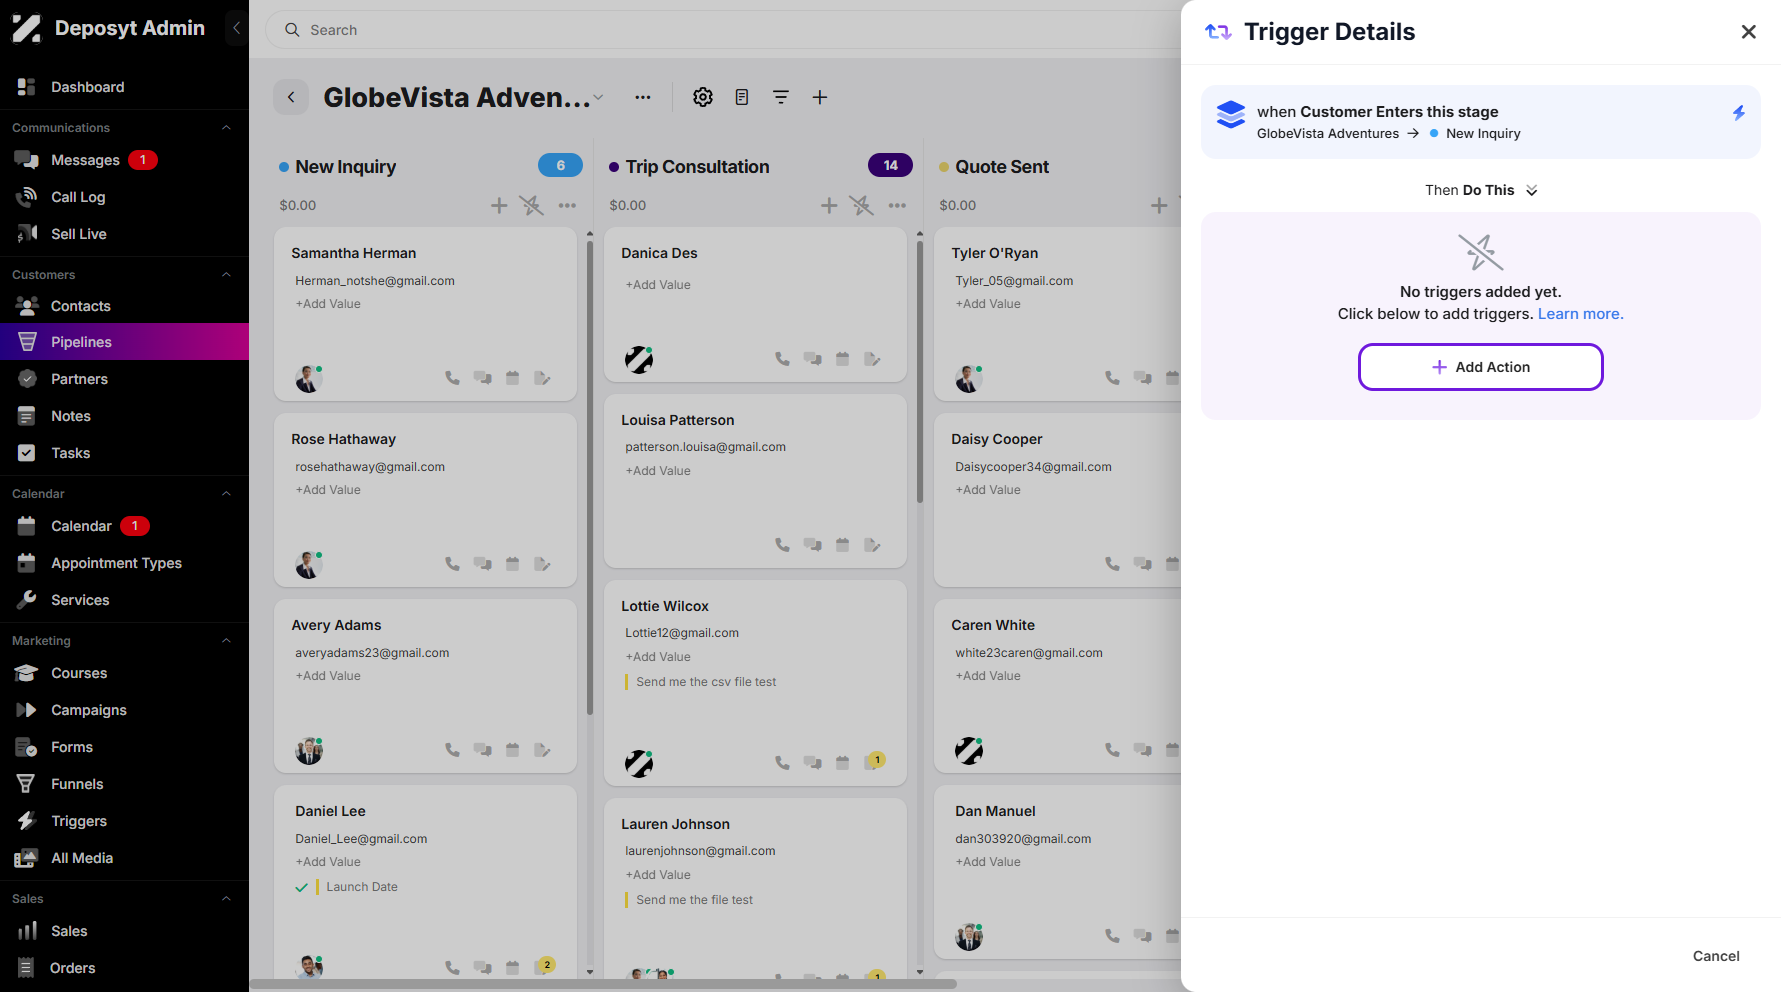Open the pipeline three-dots menu
Image resolution: width=1781 pixels, height=992 pixels.
pyautogui.click(x=643, y=97)
